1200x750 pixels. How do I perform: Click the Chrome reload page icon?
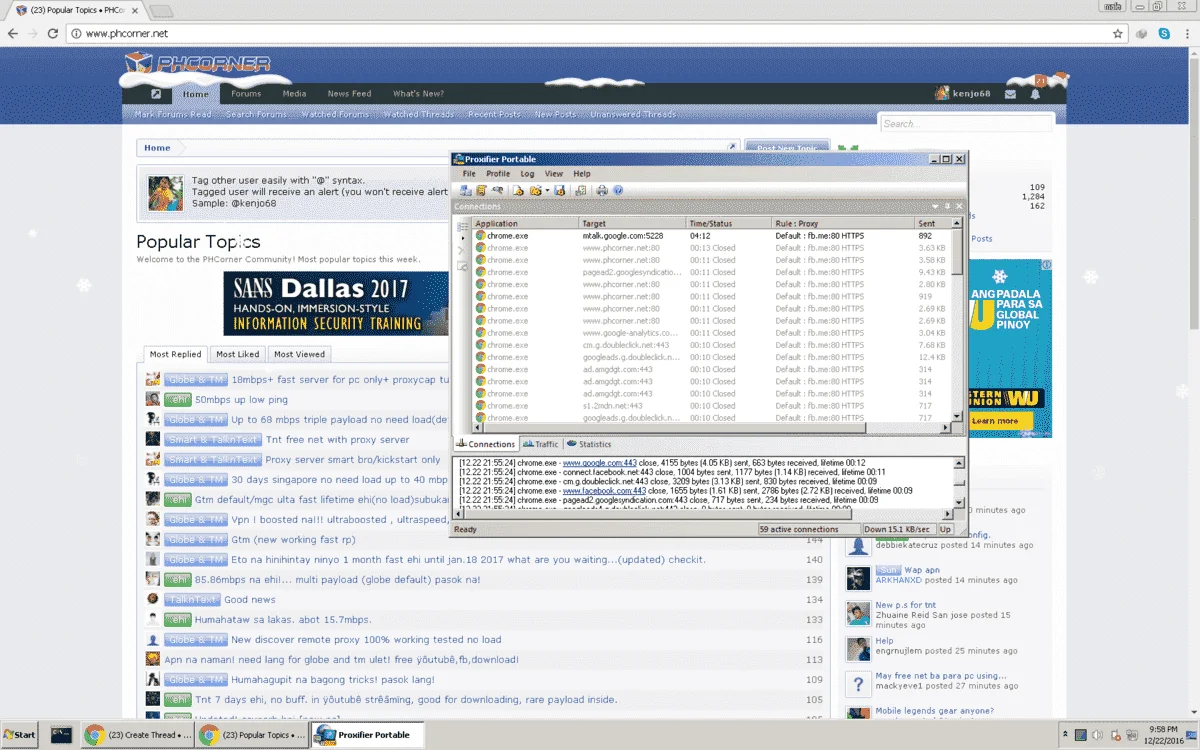click(x=54, y=33)
